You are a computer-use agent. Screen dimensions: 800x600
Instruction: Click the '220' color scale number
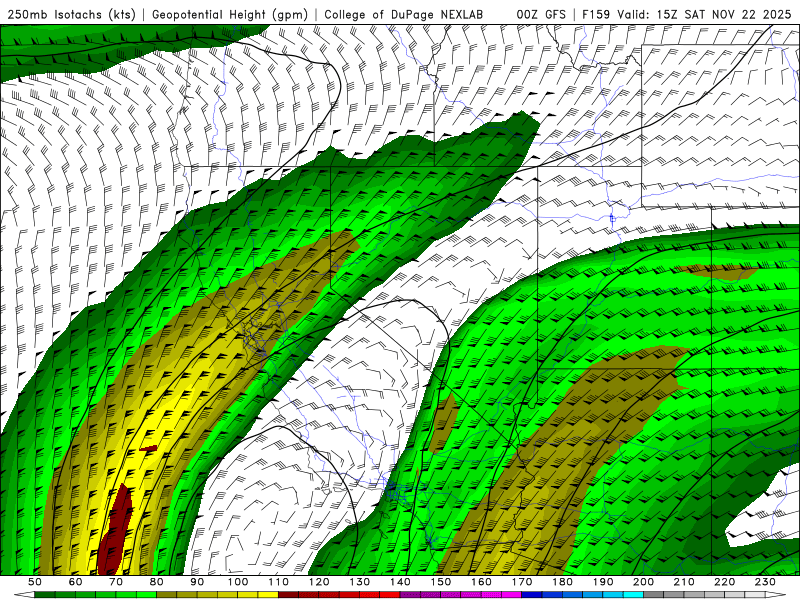pos(725,582)
